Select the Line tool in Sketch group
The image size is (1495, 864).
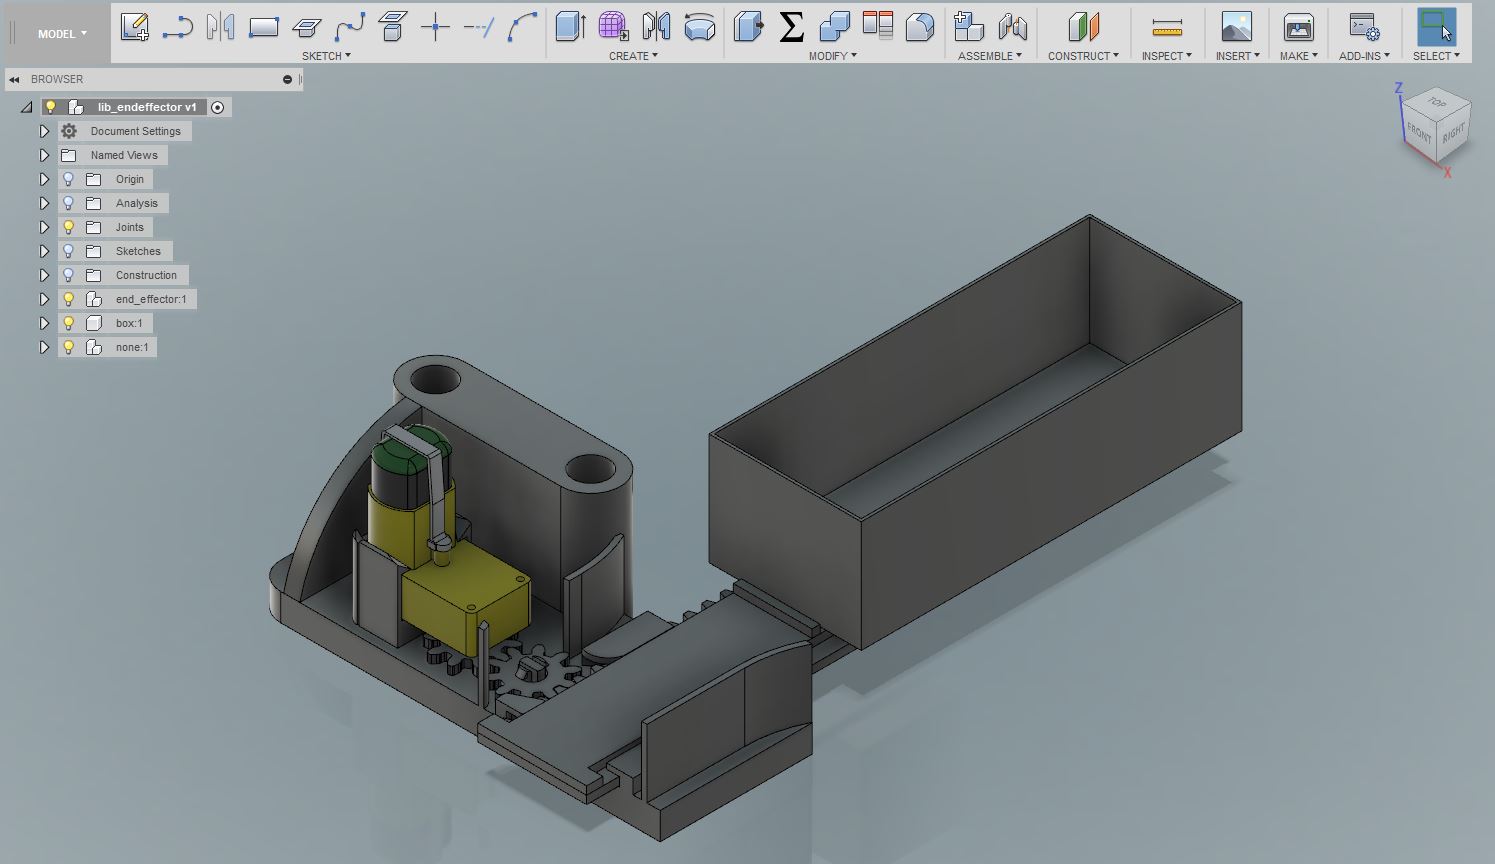click(x=177, y=27)
